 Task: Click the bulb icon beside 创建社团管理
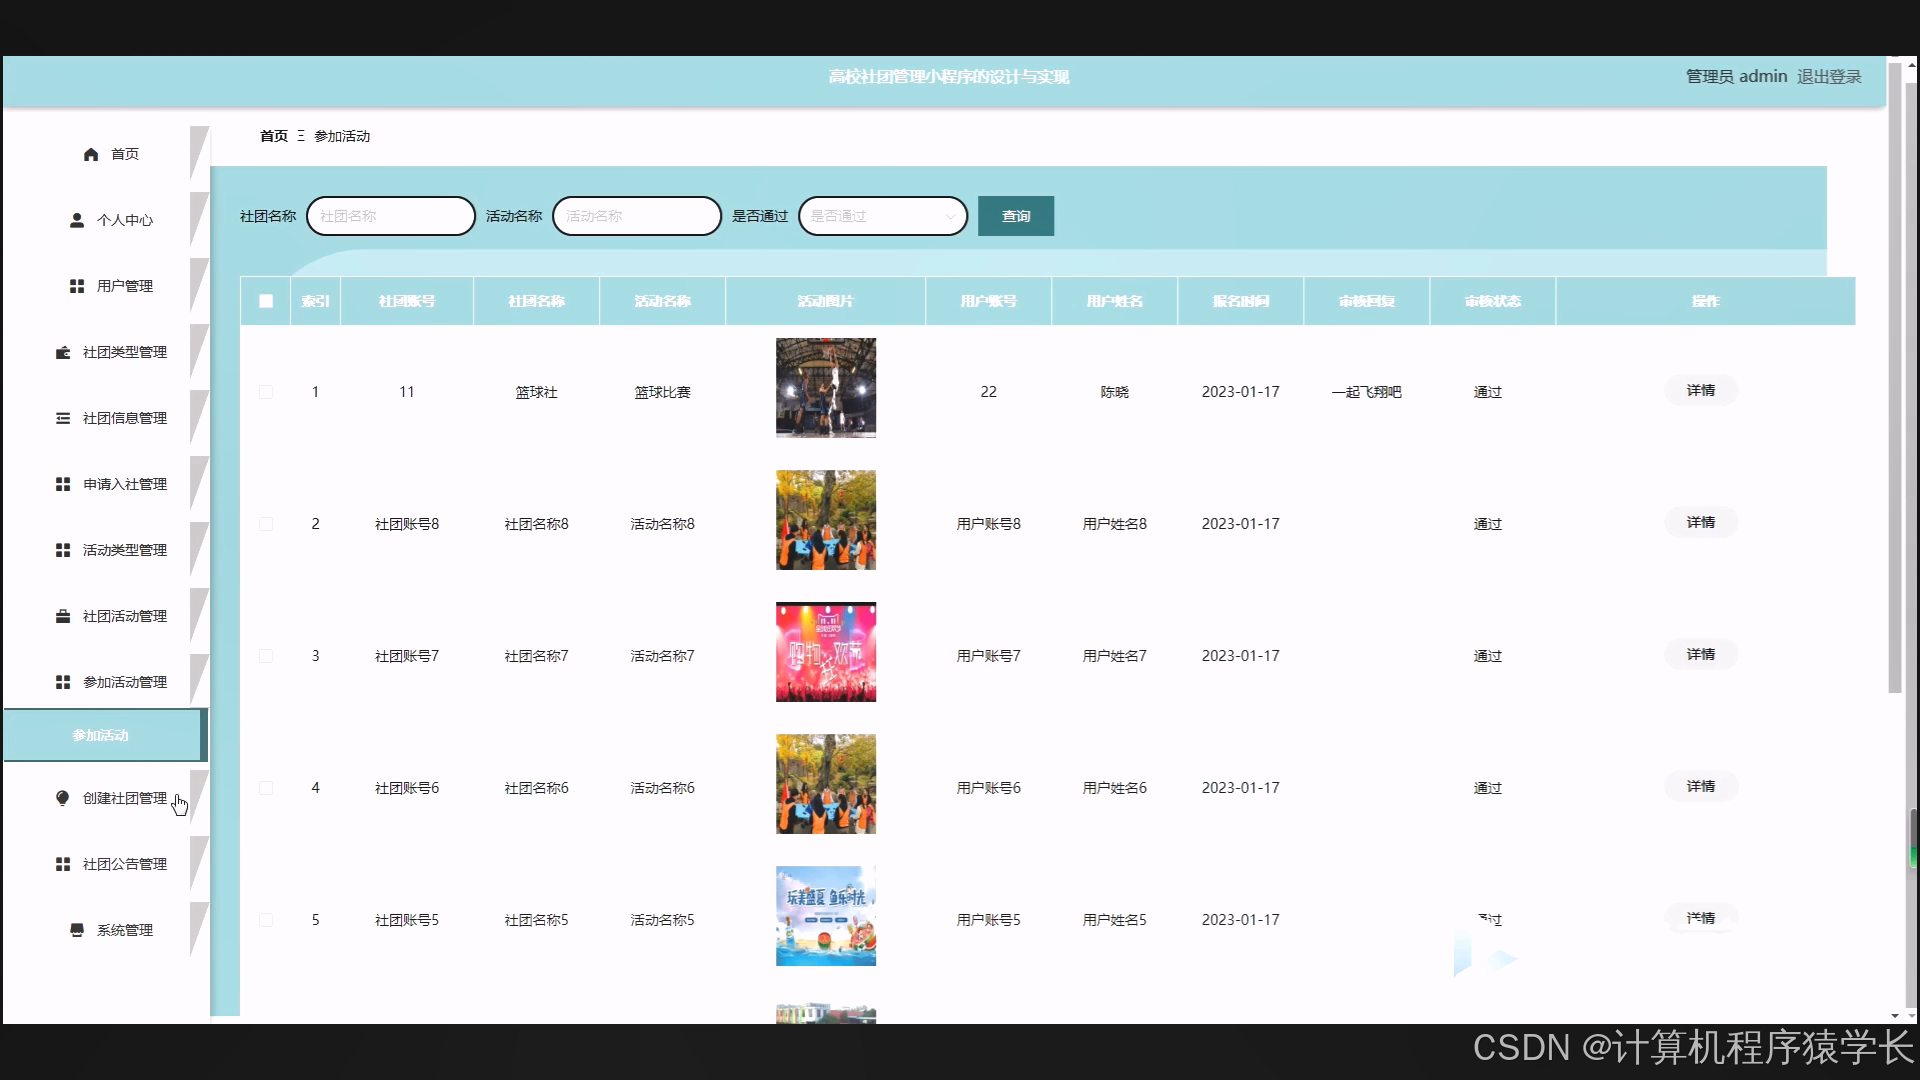pos(63,798)
